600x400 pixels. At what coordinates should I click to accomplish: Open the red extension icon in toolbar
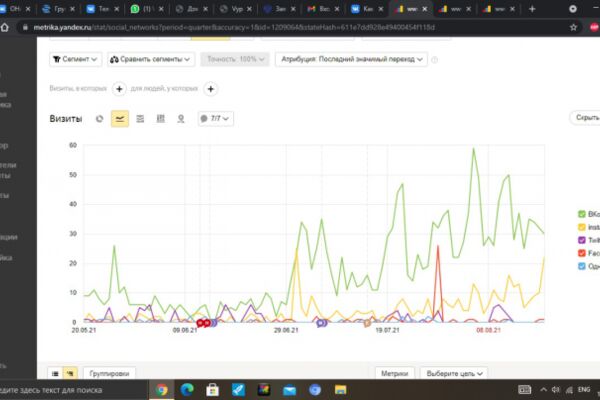594,27
